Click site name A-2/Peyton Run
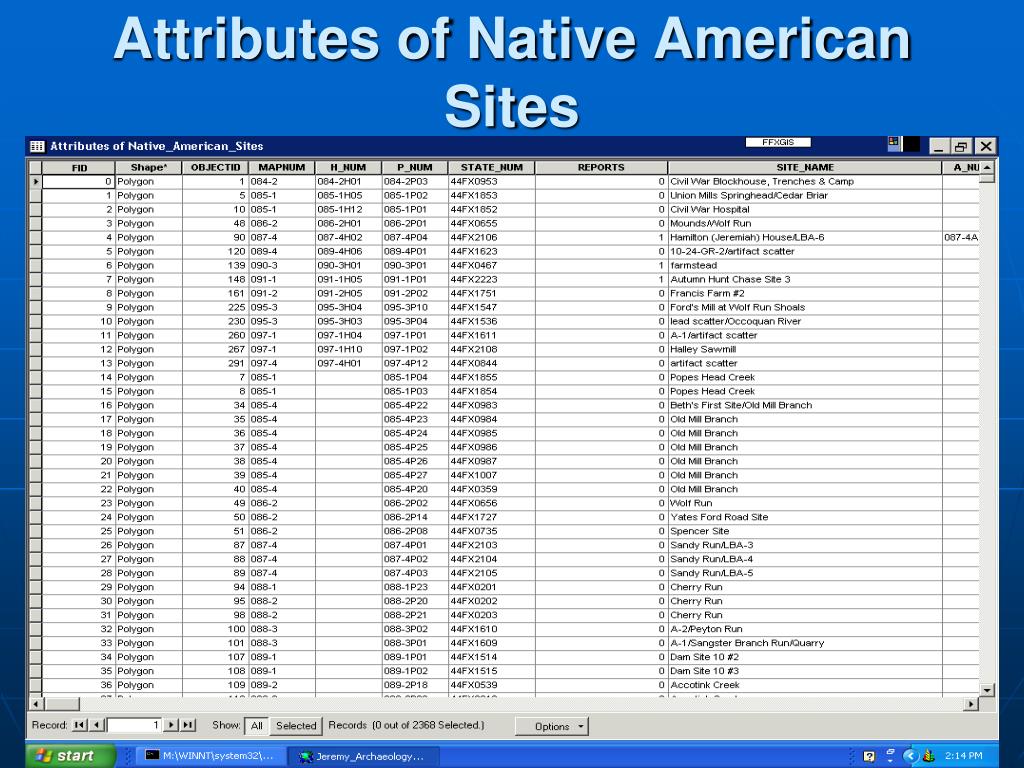Screen dimensions: 1024x768 pos(706,629)
